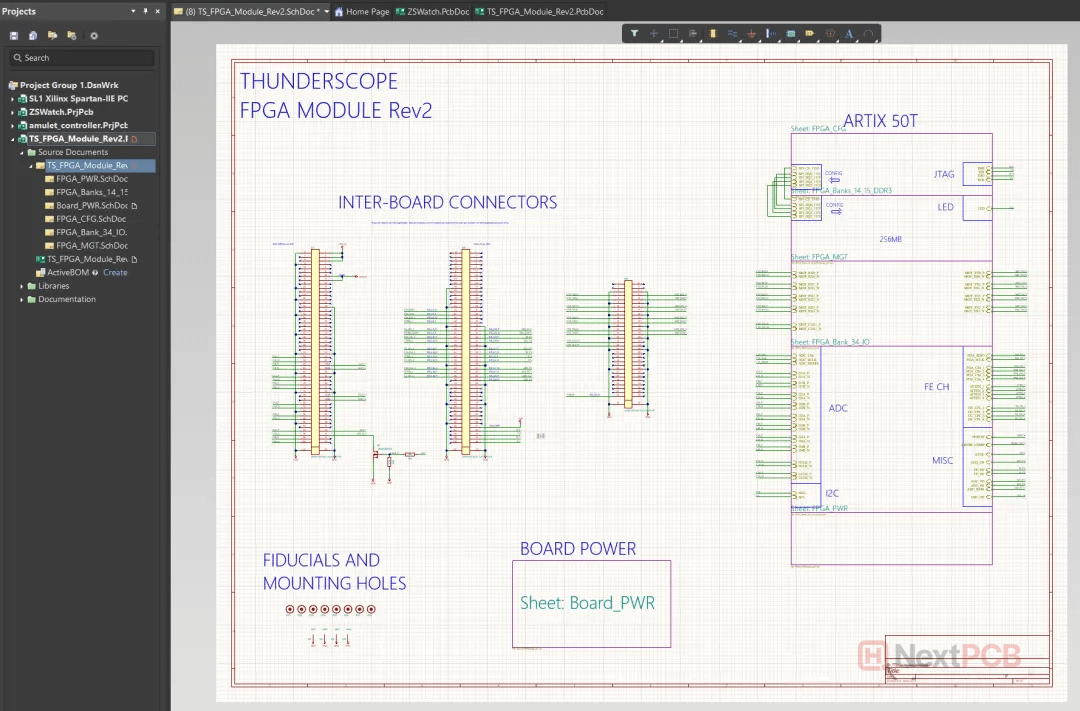Switch to the ZSWatch.PcbDoc tab

tap(433, 11)
